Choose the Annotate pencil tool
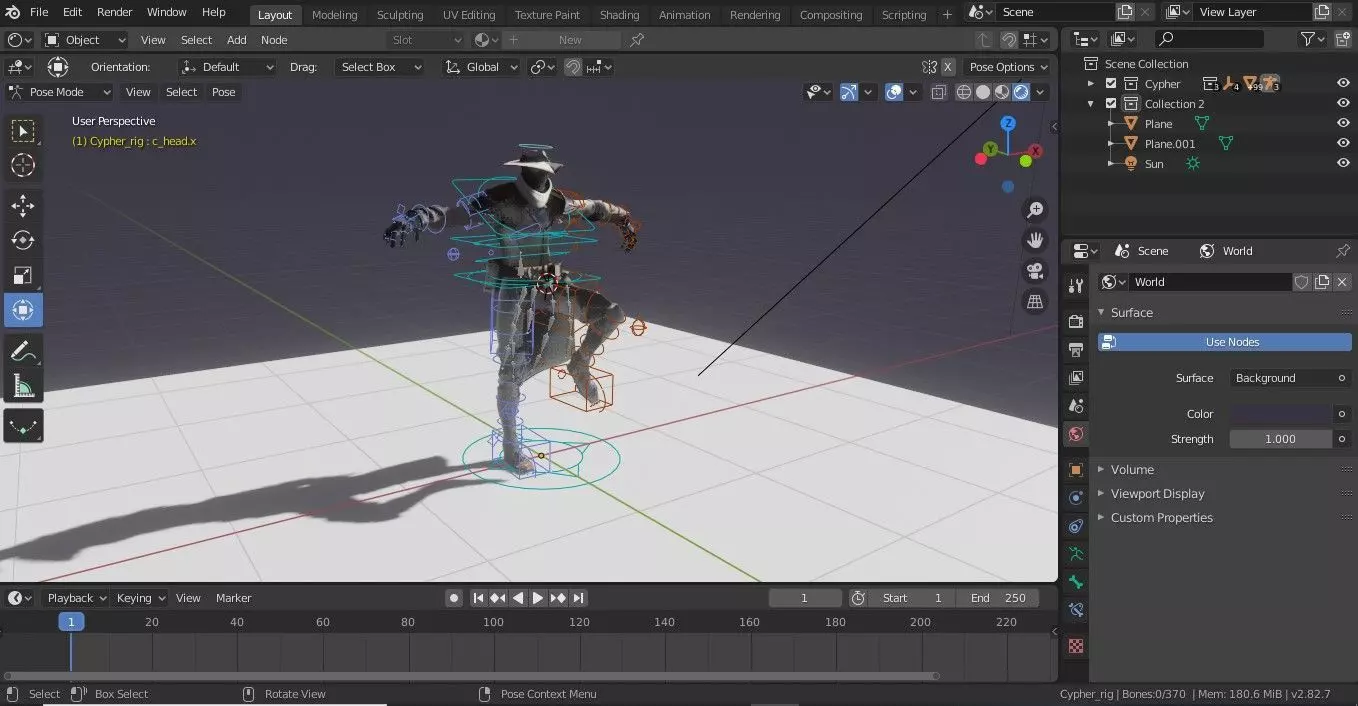 pyautogui.click(x=23, y=351)
